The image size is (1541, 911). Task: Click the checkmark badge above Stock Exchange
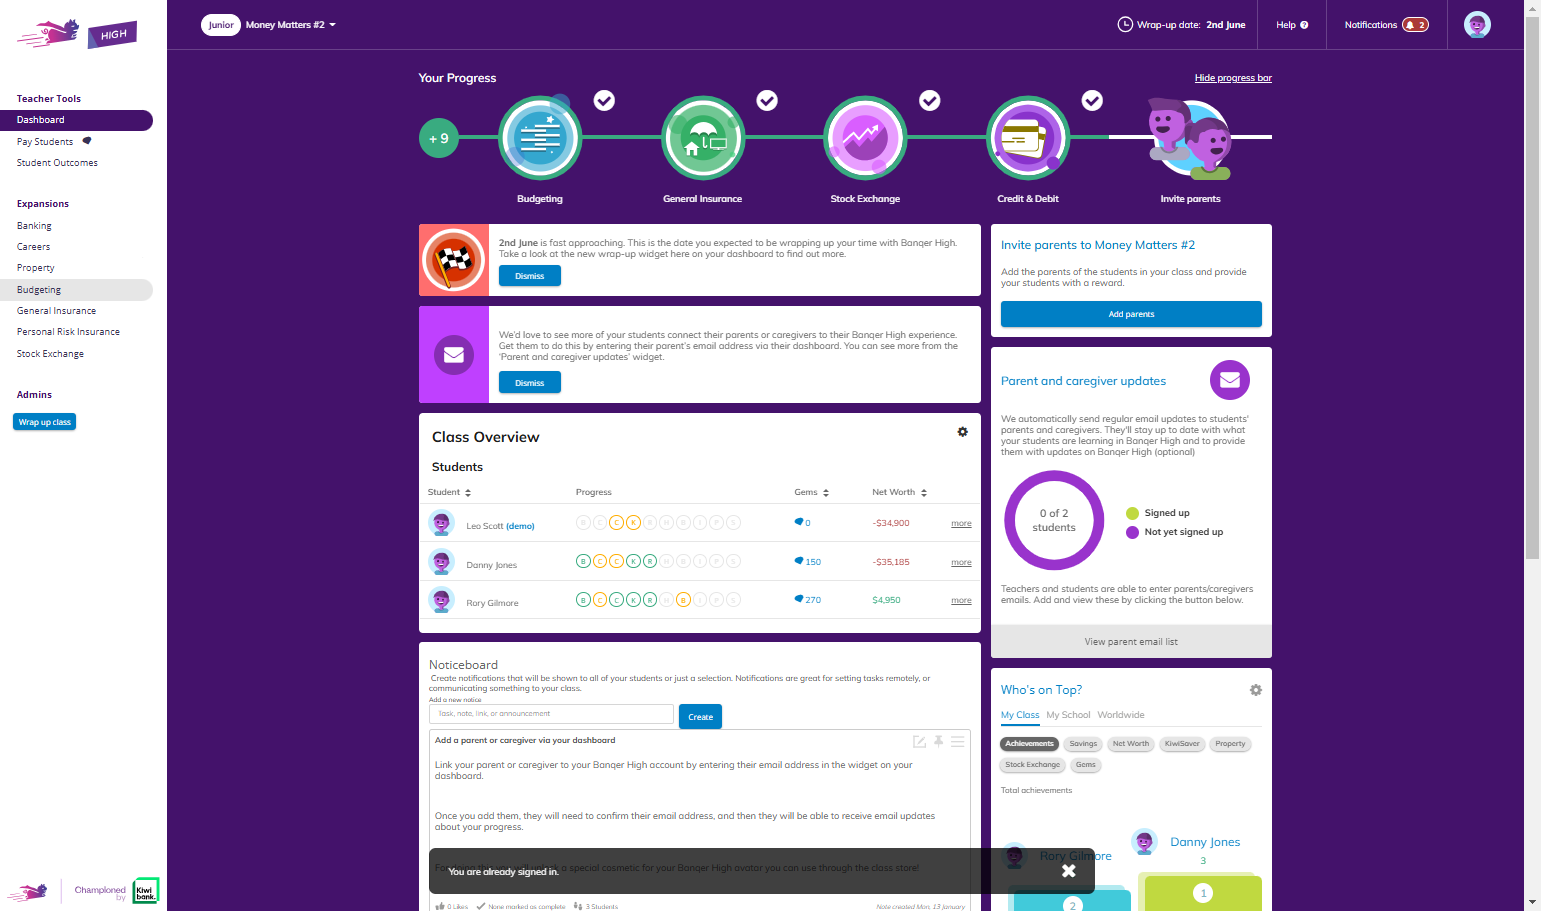click(930, 100)
